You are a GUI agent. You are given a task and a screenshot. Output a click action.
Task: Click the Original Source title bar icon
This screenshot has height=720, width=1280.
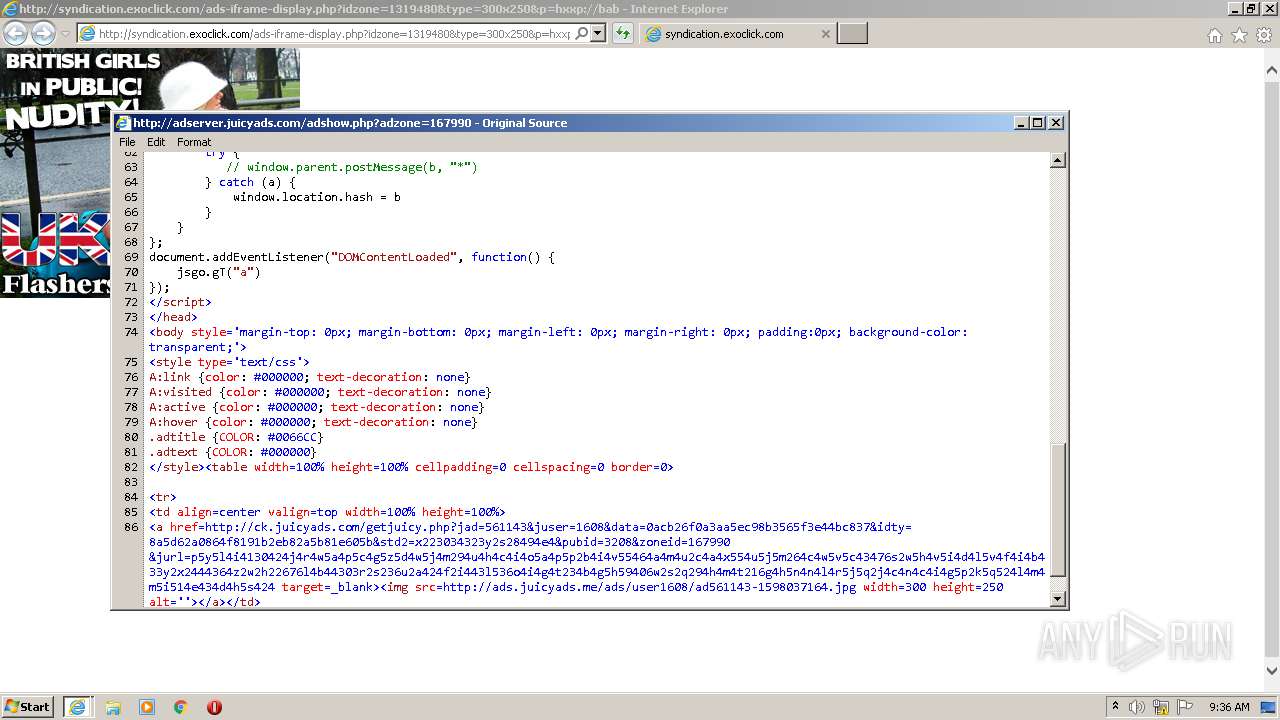123,123
